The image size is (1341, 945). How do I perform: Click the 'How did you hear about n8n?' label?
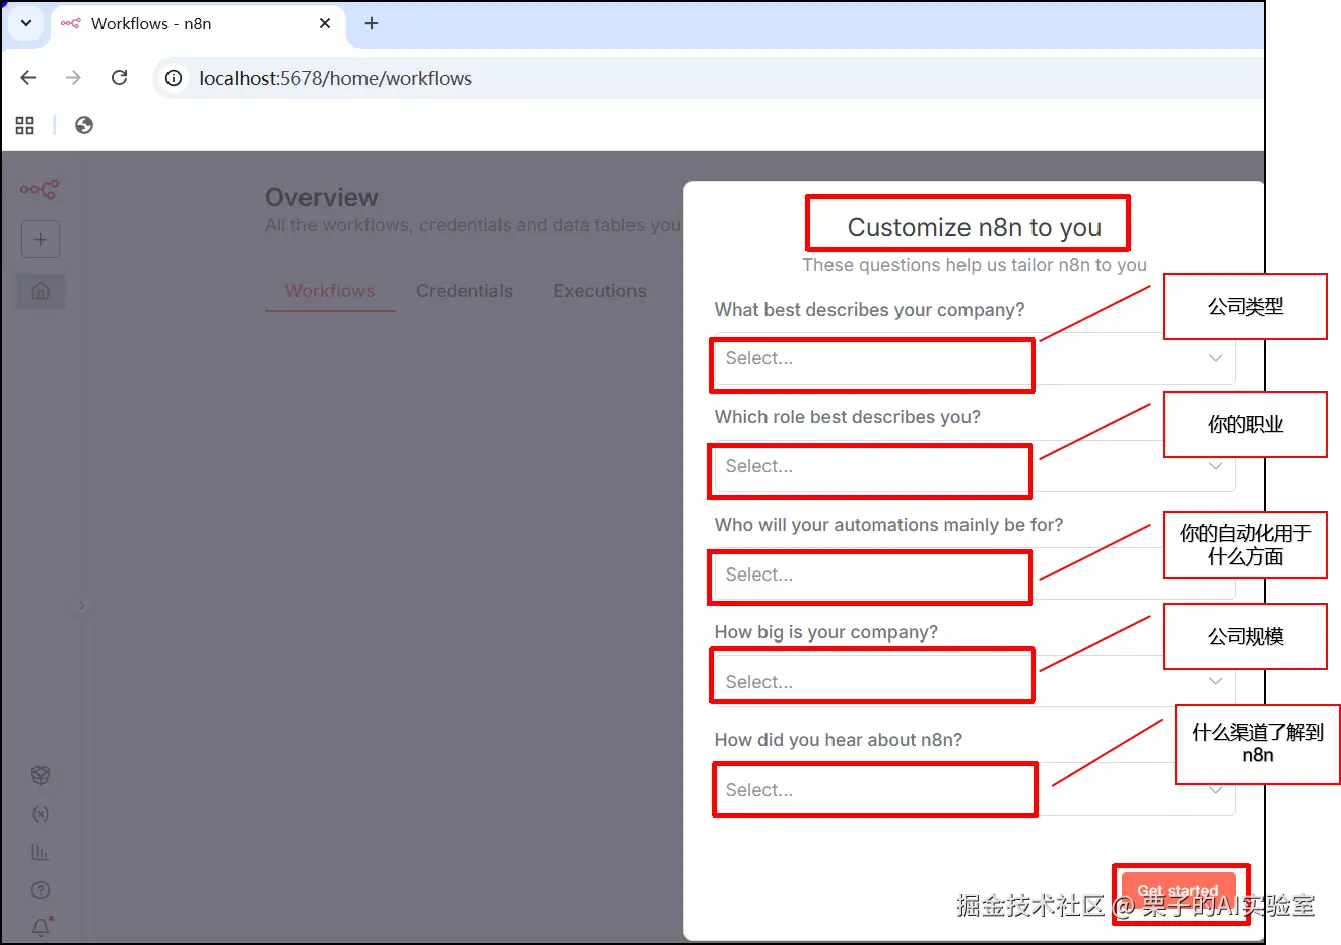click(838, 740)
